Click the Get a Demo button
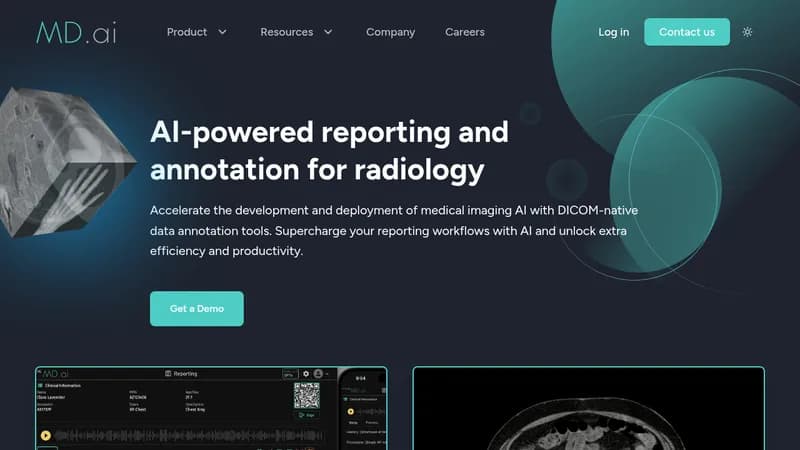Image resolution: width=800 pixels, height=450 pixels. (197, 309)
